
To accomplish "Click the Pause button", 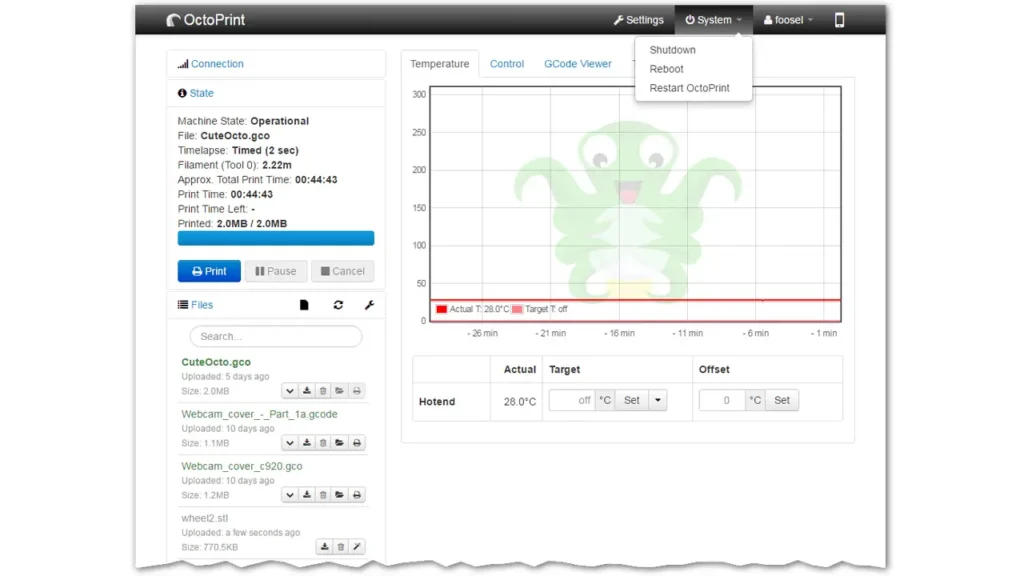I will coord(276,271).
